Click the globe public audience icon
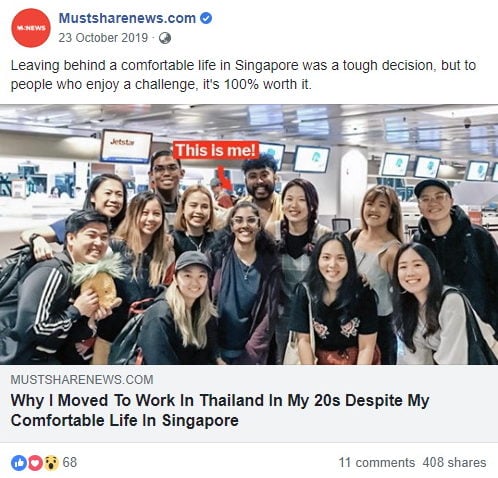 coord(165,38)
